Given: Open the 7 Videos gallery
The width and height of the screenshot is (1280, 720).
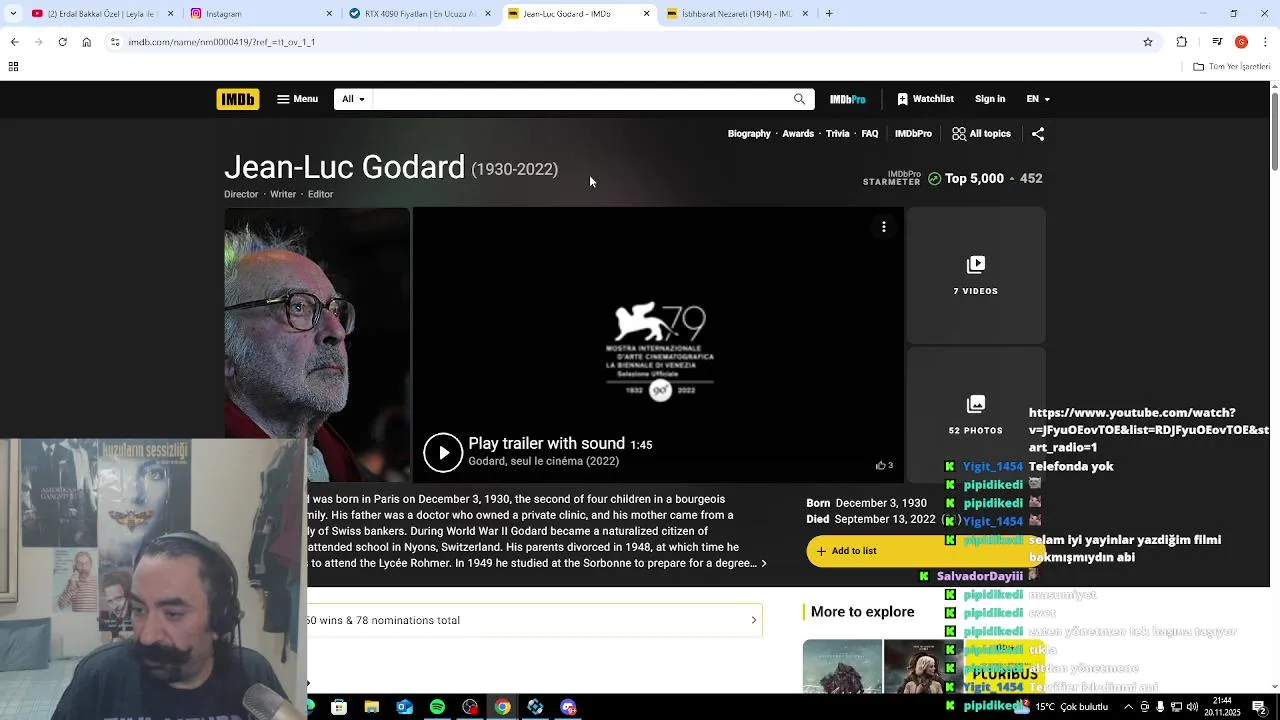Looking at the screenshot, I should point(976,275).
